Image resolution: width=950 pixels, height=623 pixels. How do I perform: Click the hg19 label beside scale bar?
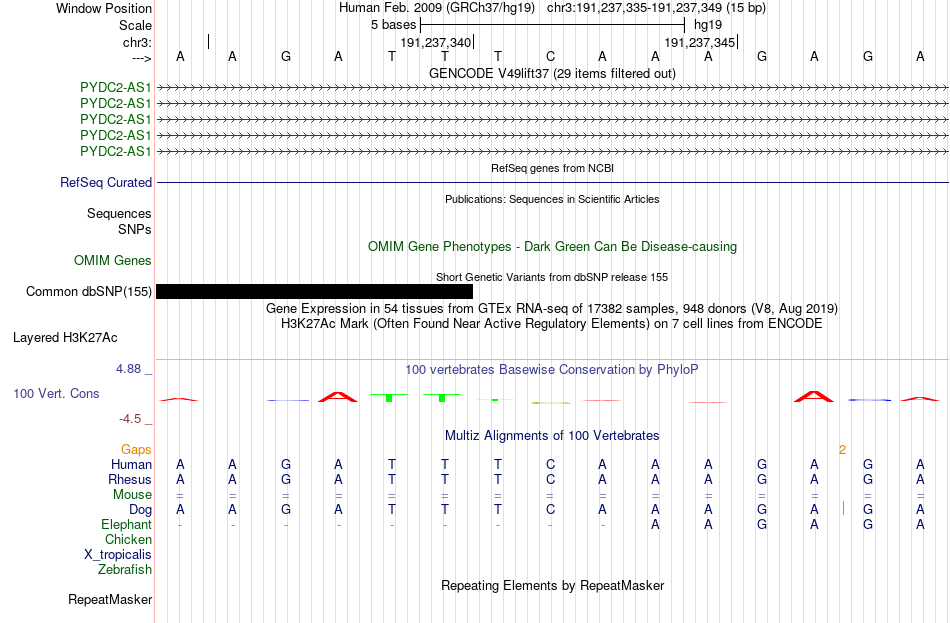[x=708, y=25]
